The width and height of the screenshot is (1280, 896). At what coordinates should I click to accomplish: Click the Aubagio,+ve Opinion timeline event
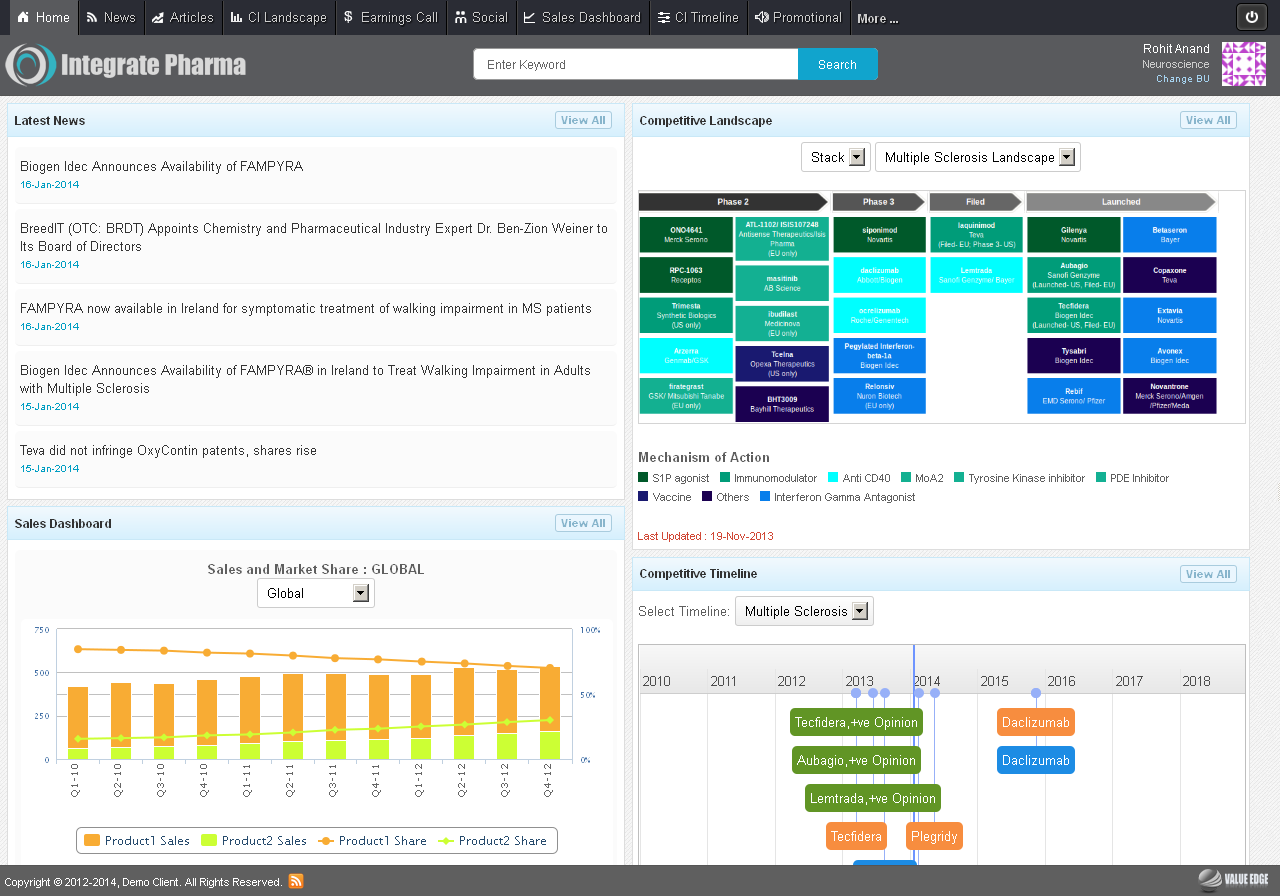click(857, 760)
